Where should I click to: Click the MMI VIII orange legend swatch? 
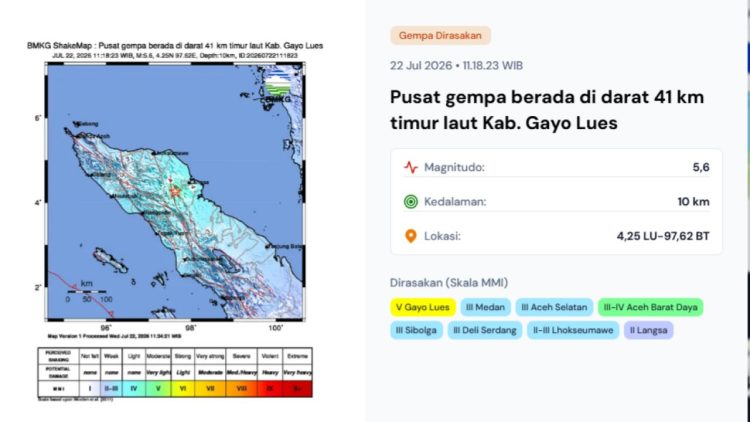(242, 389)
